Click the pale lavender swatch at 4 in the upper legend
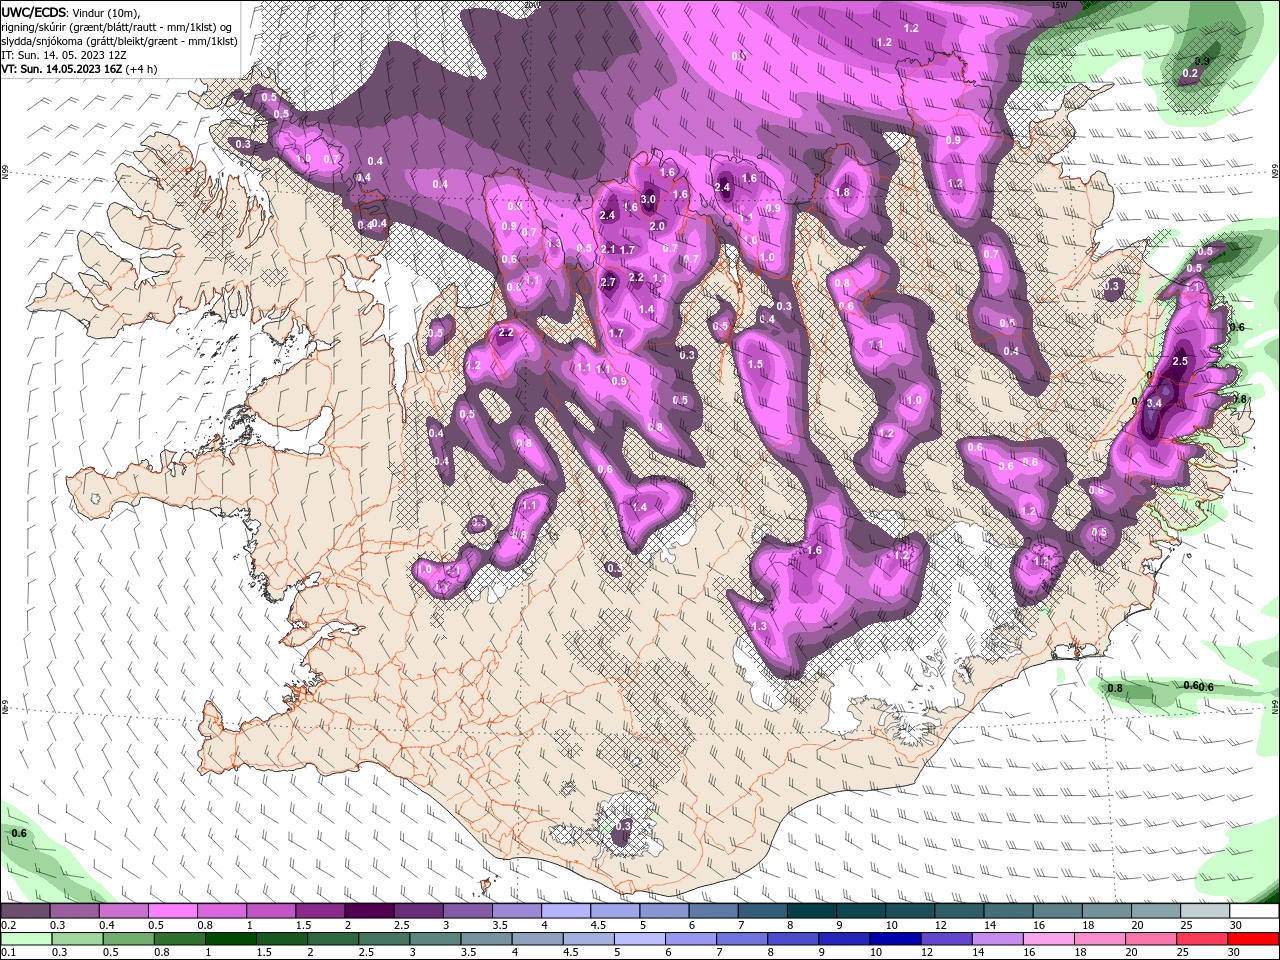The height and width of the screenshot is (960, 1280). click(566, 911)
